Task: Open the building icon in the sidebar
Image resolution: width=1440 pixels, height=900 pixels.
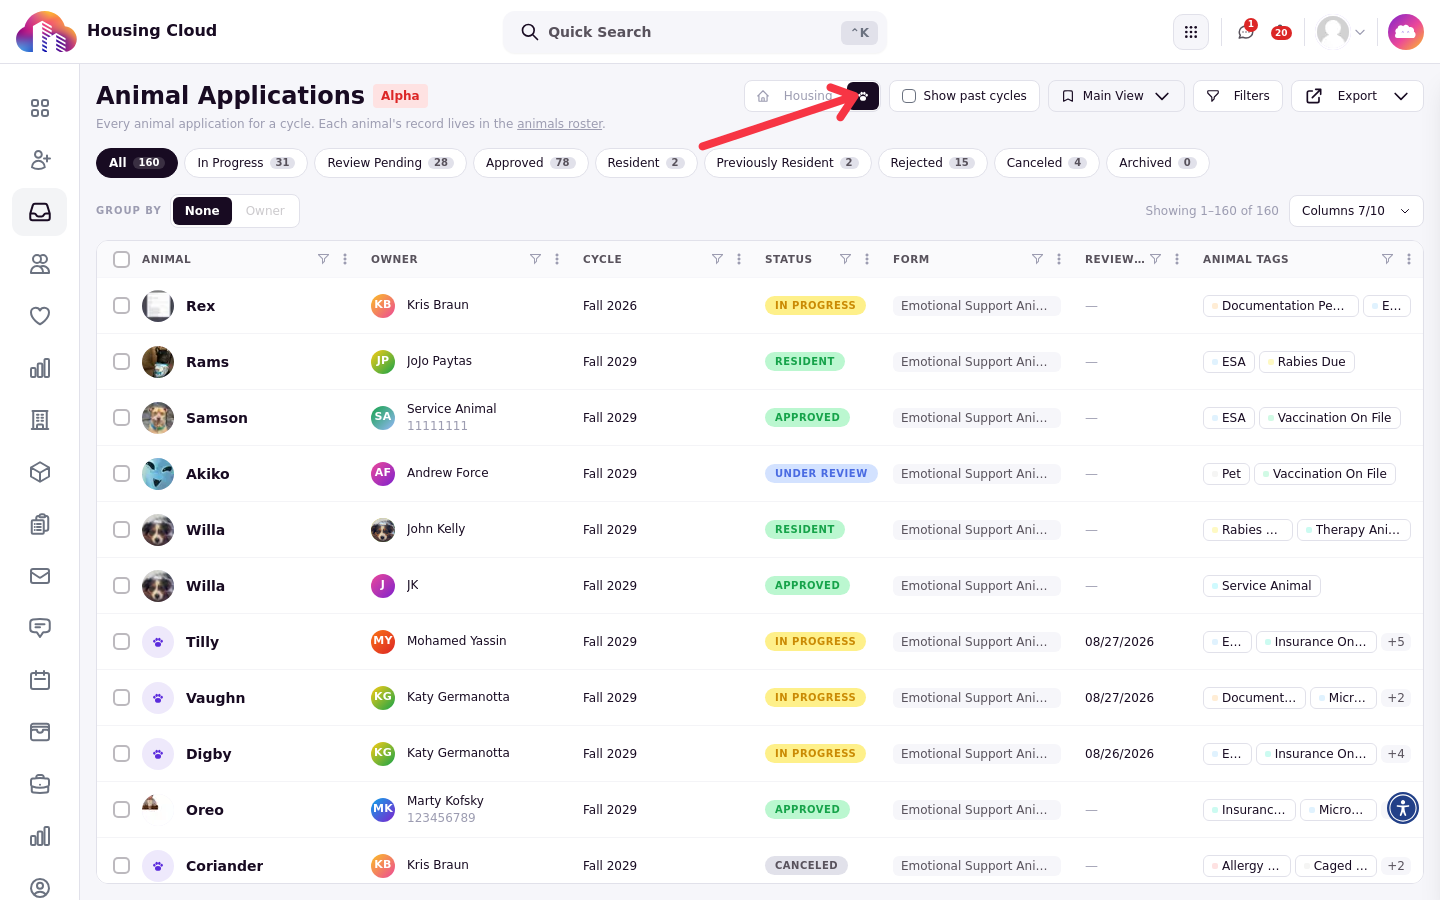Action: tap(40, 420)
